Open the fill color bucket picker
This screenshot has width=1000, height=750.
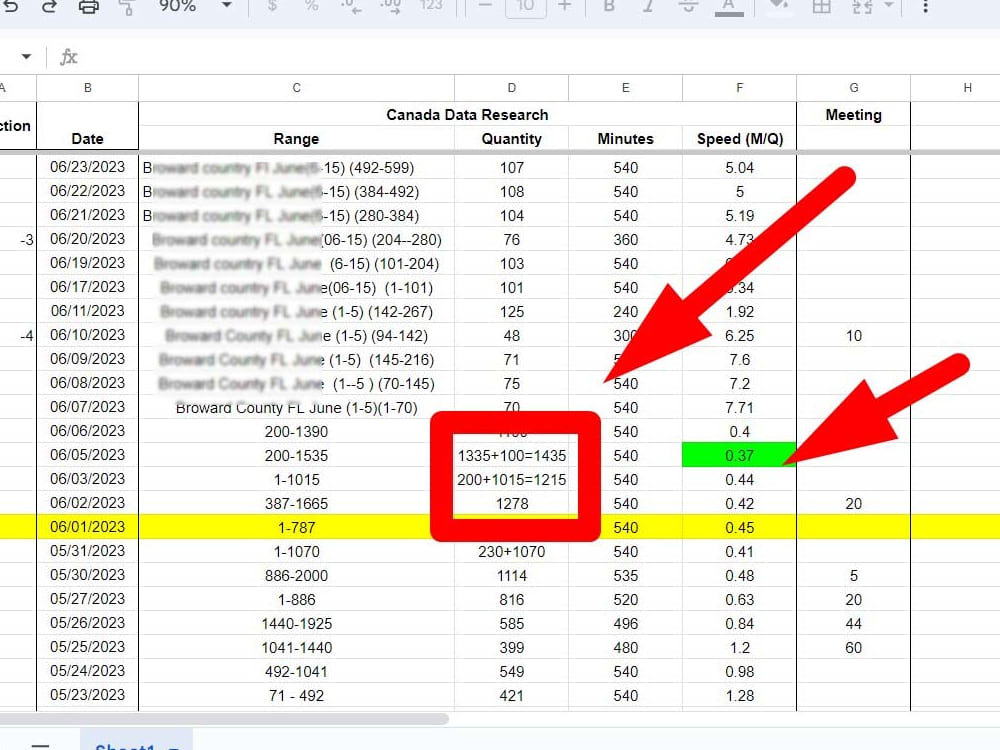coord(777,6)
